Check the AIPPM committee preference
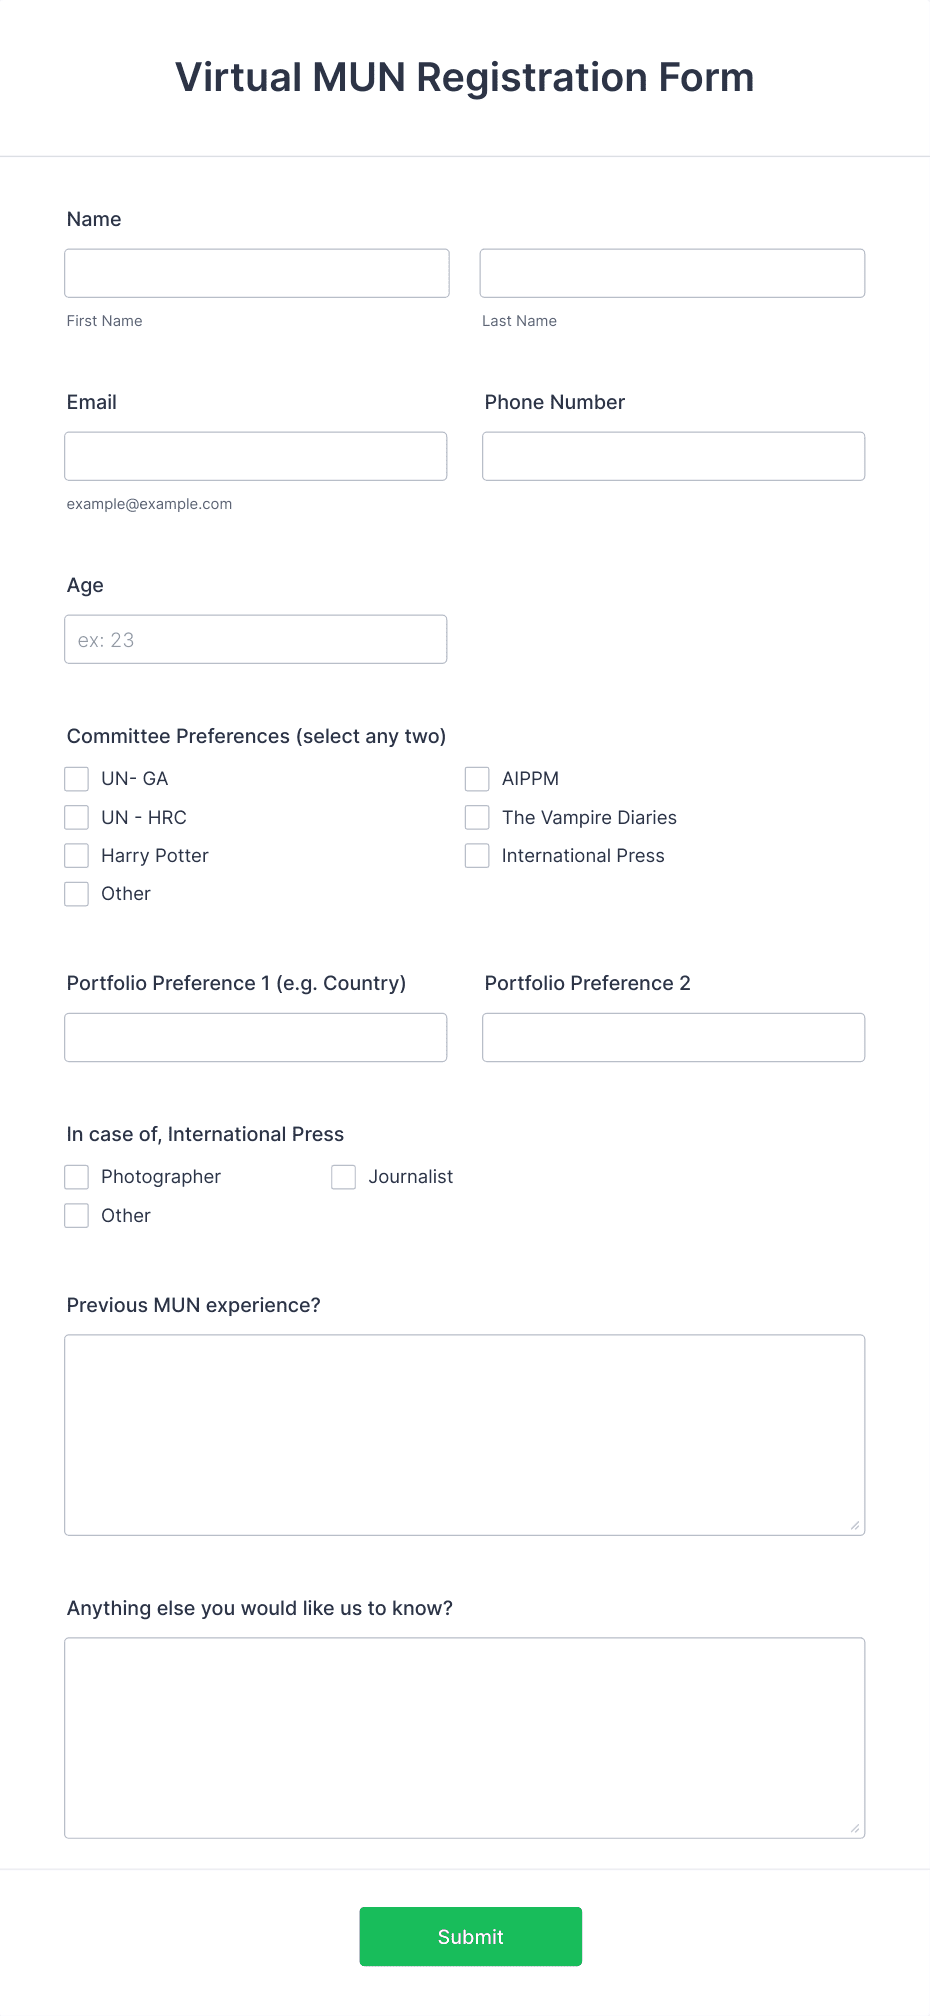Screen dimensions: 930x2016 [x=476, y=778]
